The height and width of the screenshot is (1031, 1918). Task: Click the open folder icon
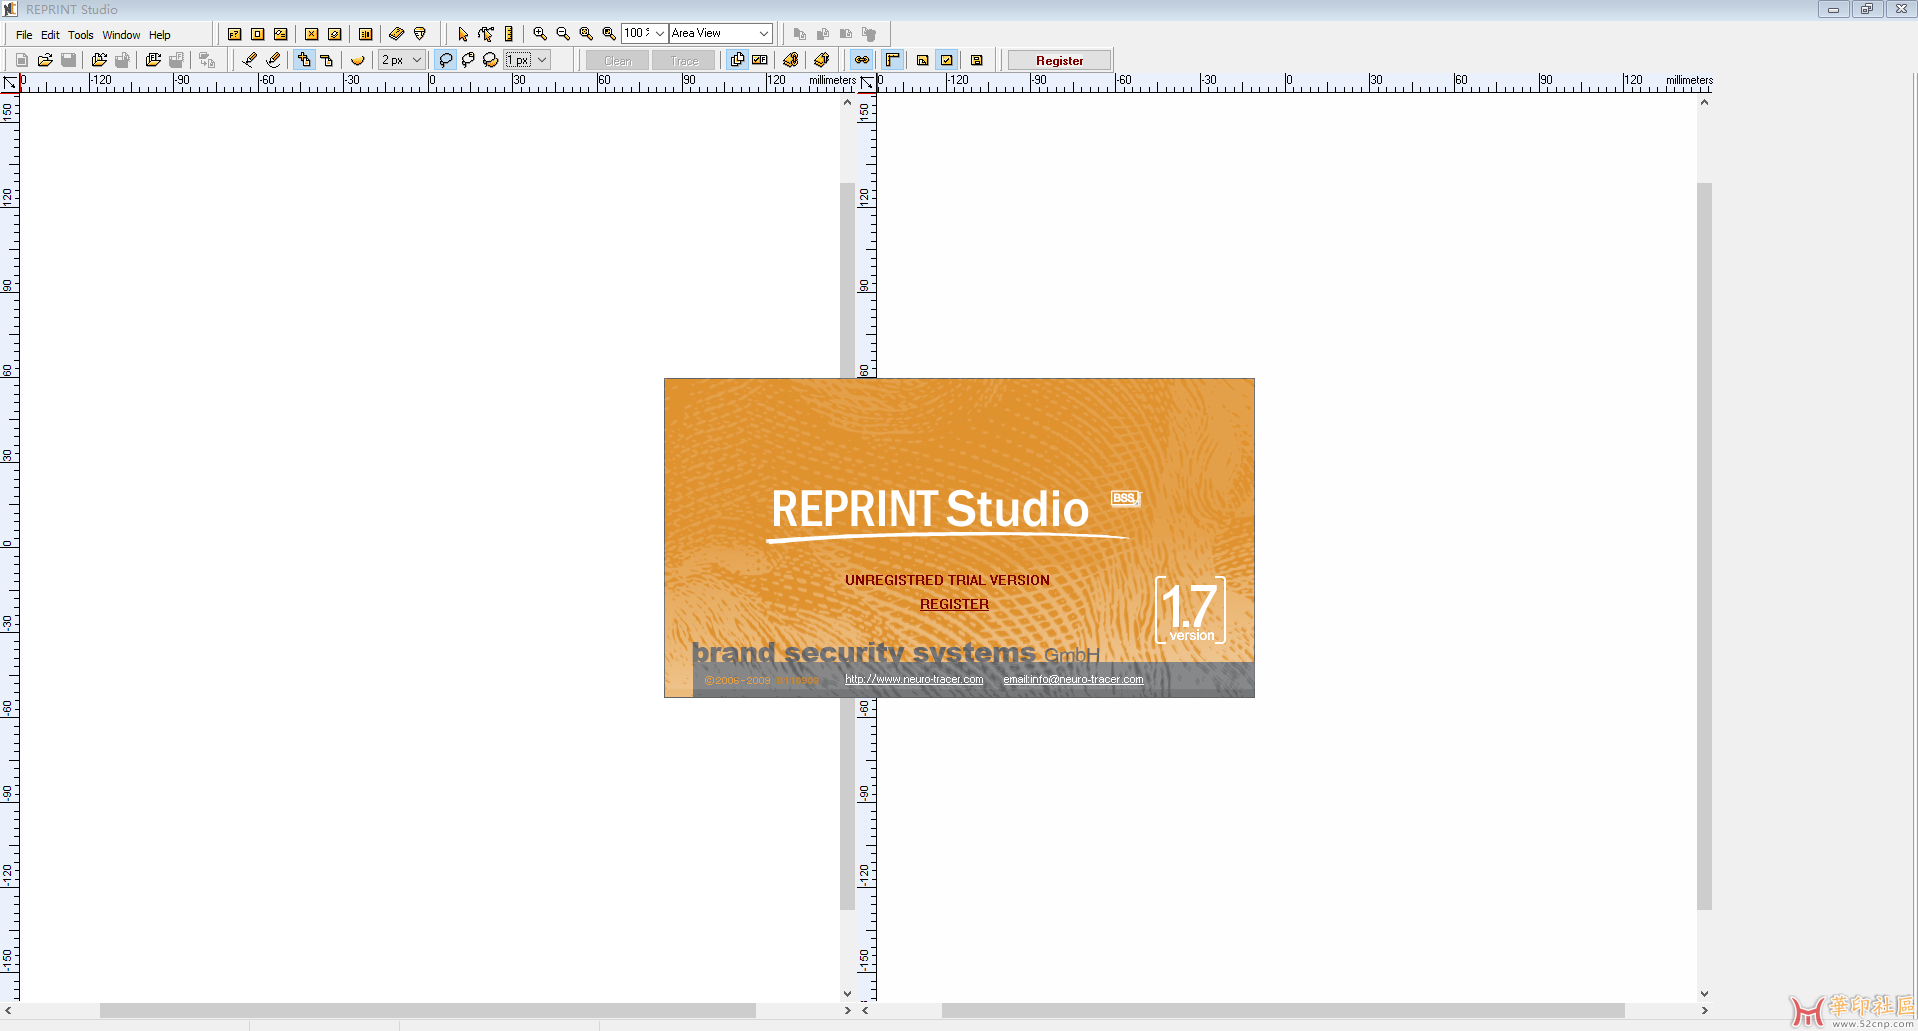pos(45,60)
